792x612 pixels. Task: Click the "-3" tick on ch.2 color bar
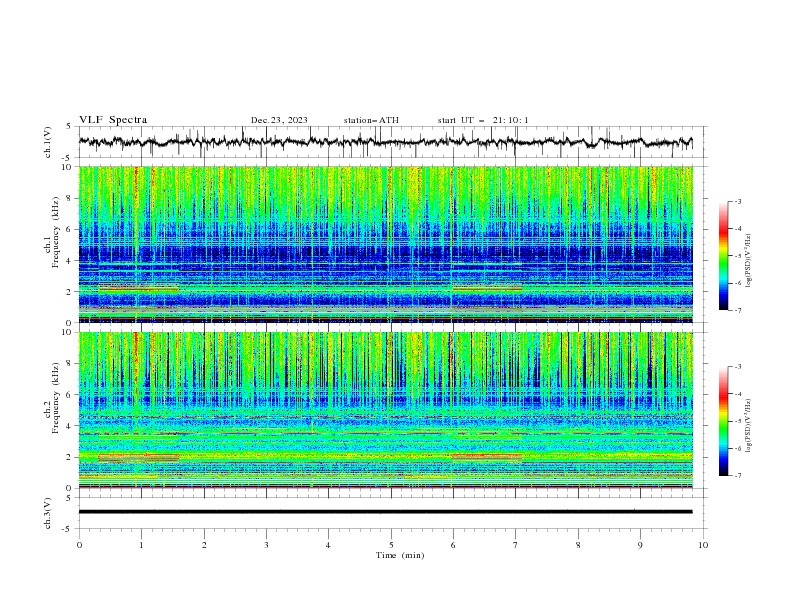[738, 367]
